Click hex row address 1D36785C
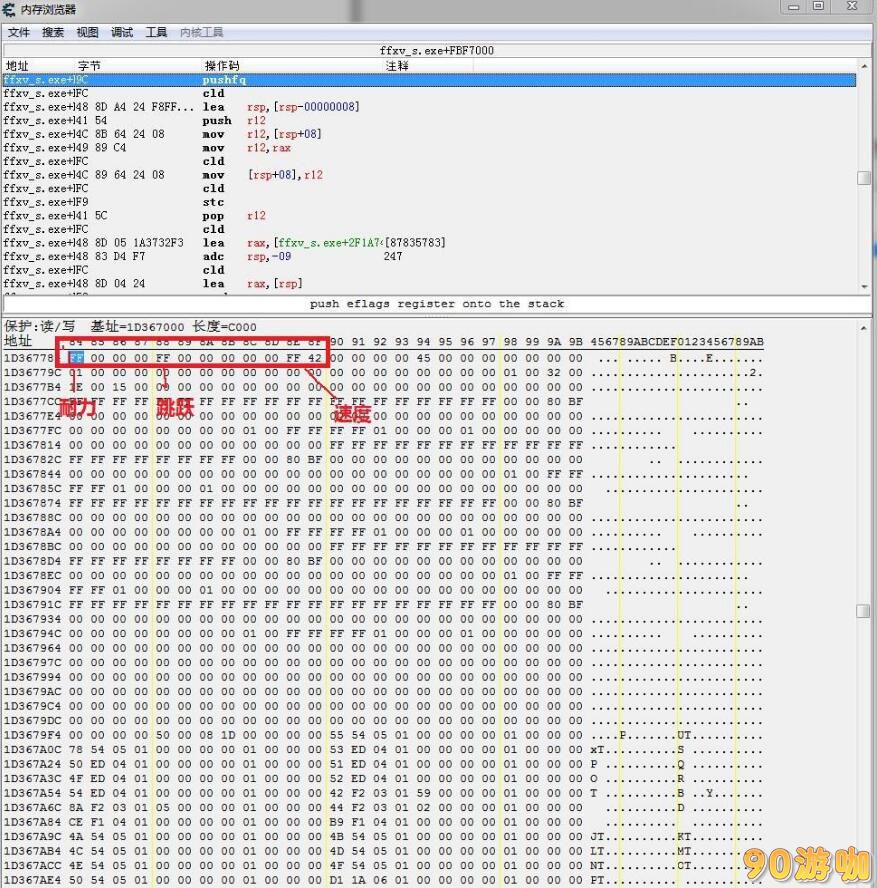This screenshot has height=888, width=877. 32,489
